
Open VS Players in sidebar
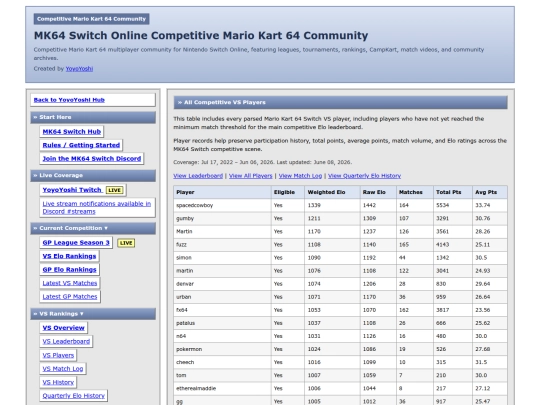click(x=58, y=355)
